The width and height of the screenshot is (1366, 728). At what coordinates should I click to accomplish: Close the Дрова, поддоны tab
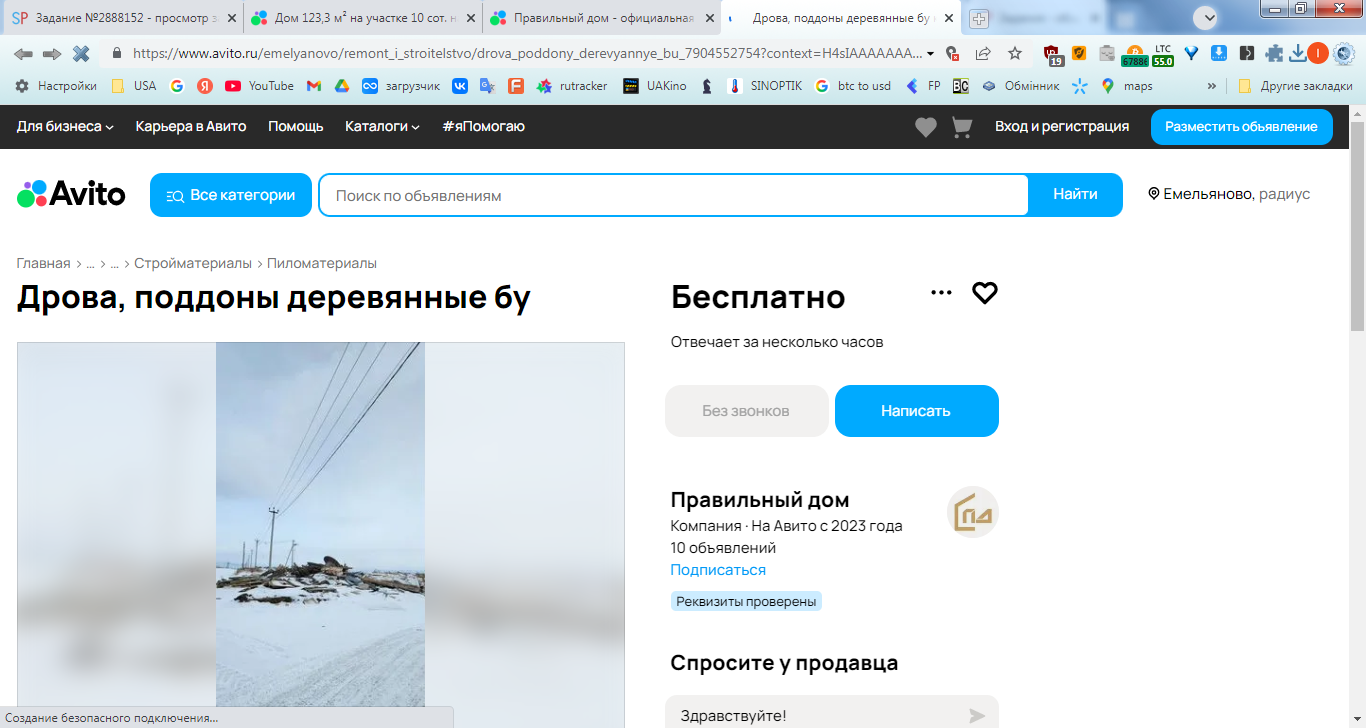tap(949, 18)
